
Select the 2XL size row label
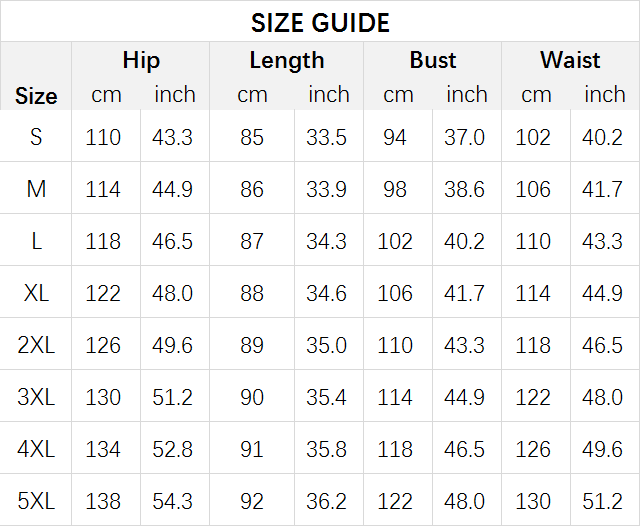point(36,345)
